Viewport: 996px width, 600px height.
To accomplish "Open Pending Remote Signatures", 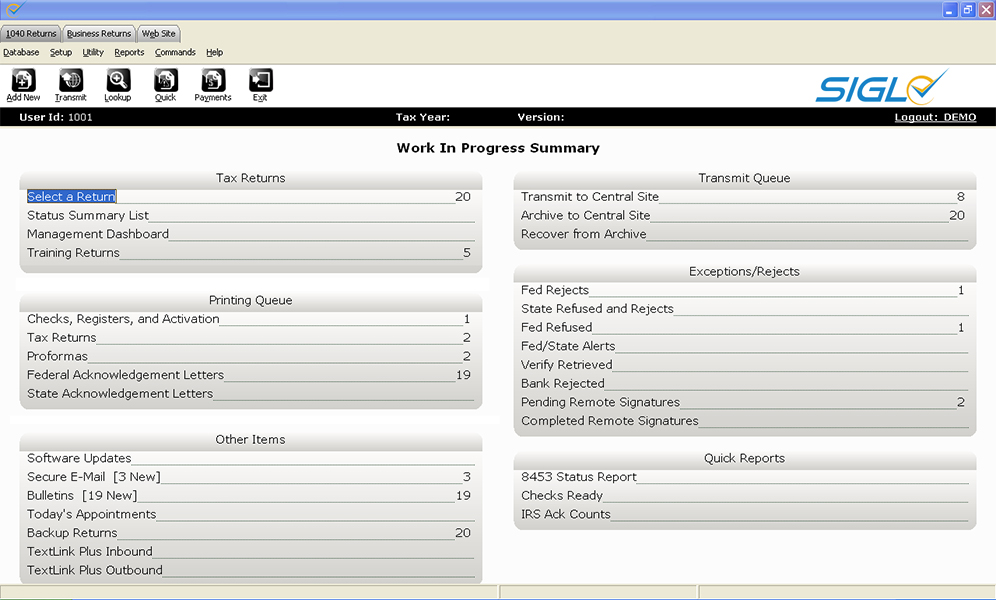I will tap(600, 402).
